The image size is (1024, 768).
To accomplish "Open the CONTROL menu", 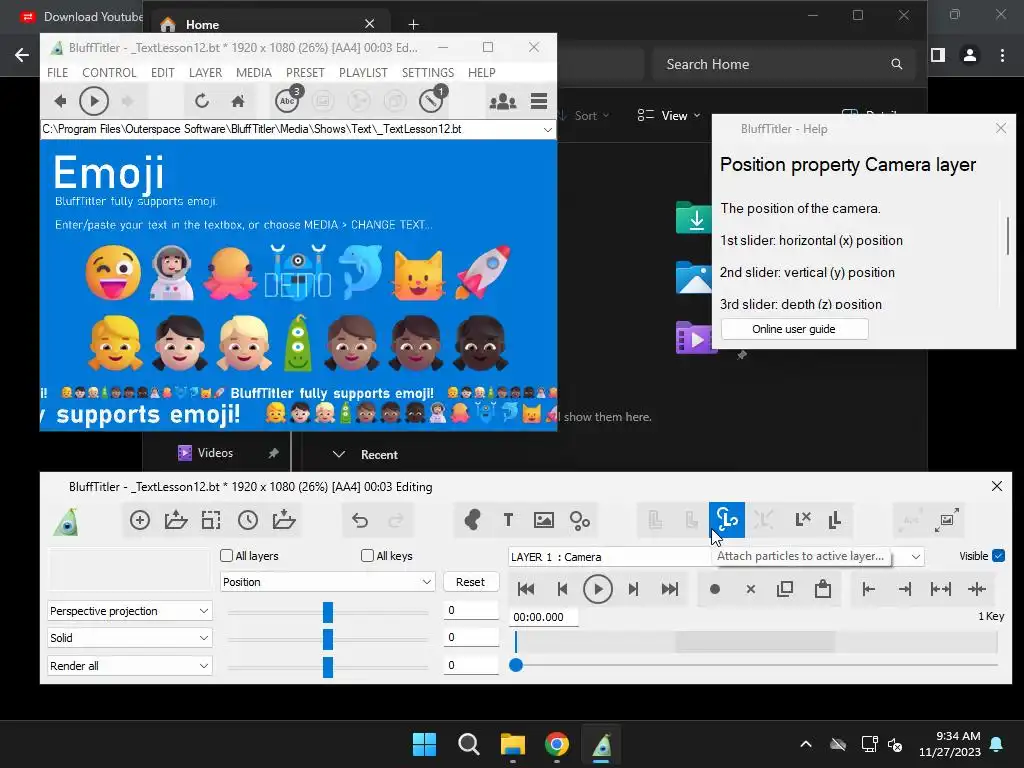I will pyautogui.click(x=109, y=72).
